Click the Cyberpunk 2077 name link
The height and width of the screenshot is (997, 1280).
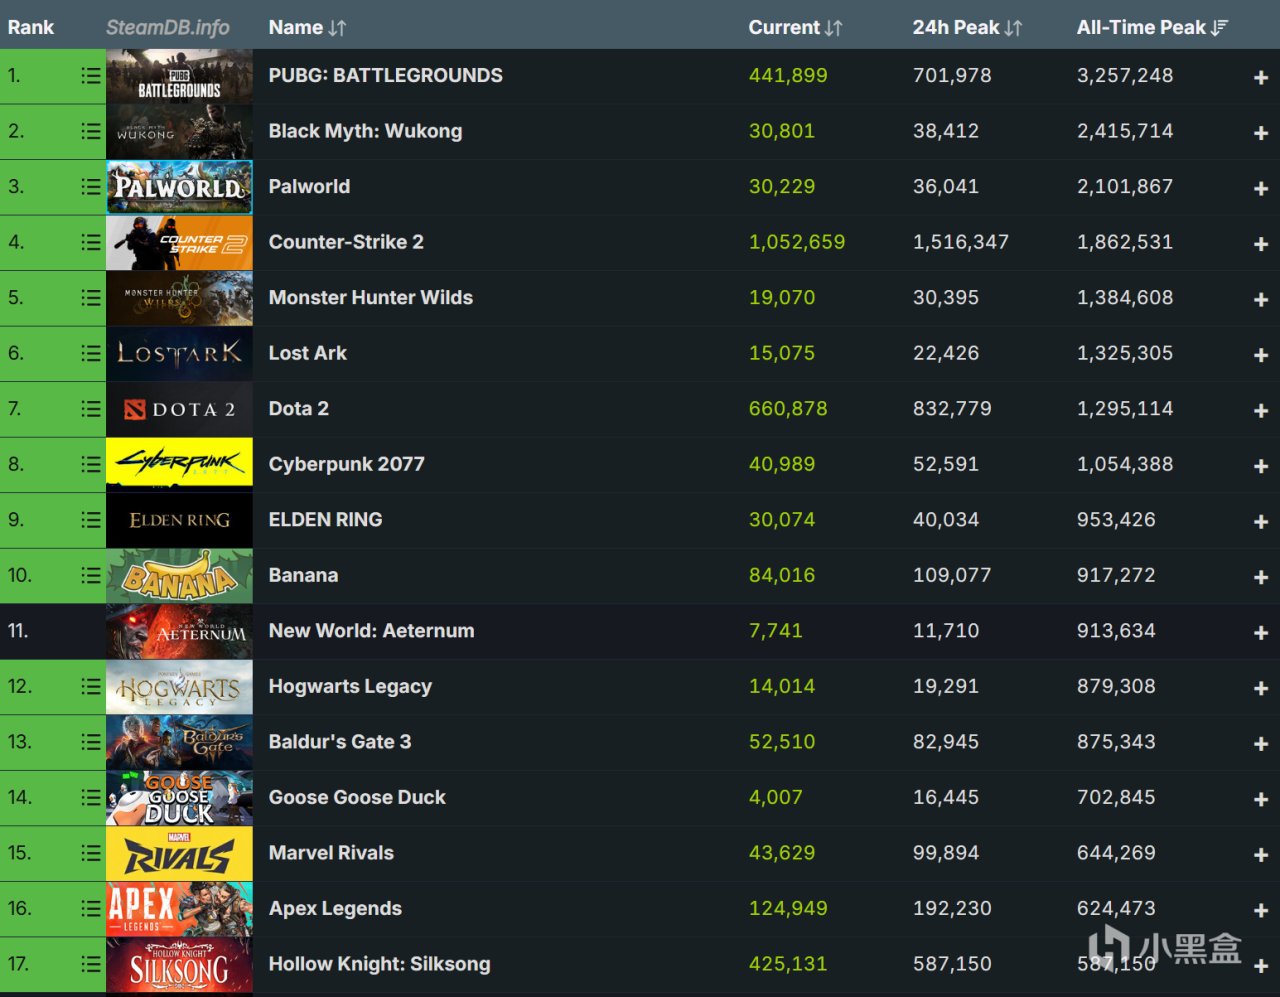[x=347, y=464]
